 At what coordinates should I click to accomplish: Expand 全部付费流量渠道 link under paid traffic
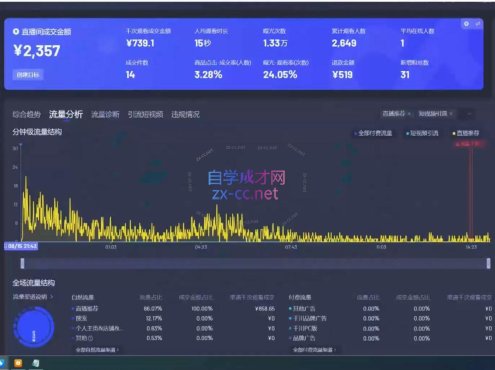(x=314, y=350)
